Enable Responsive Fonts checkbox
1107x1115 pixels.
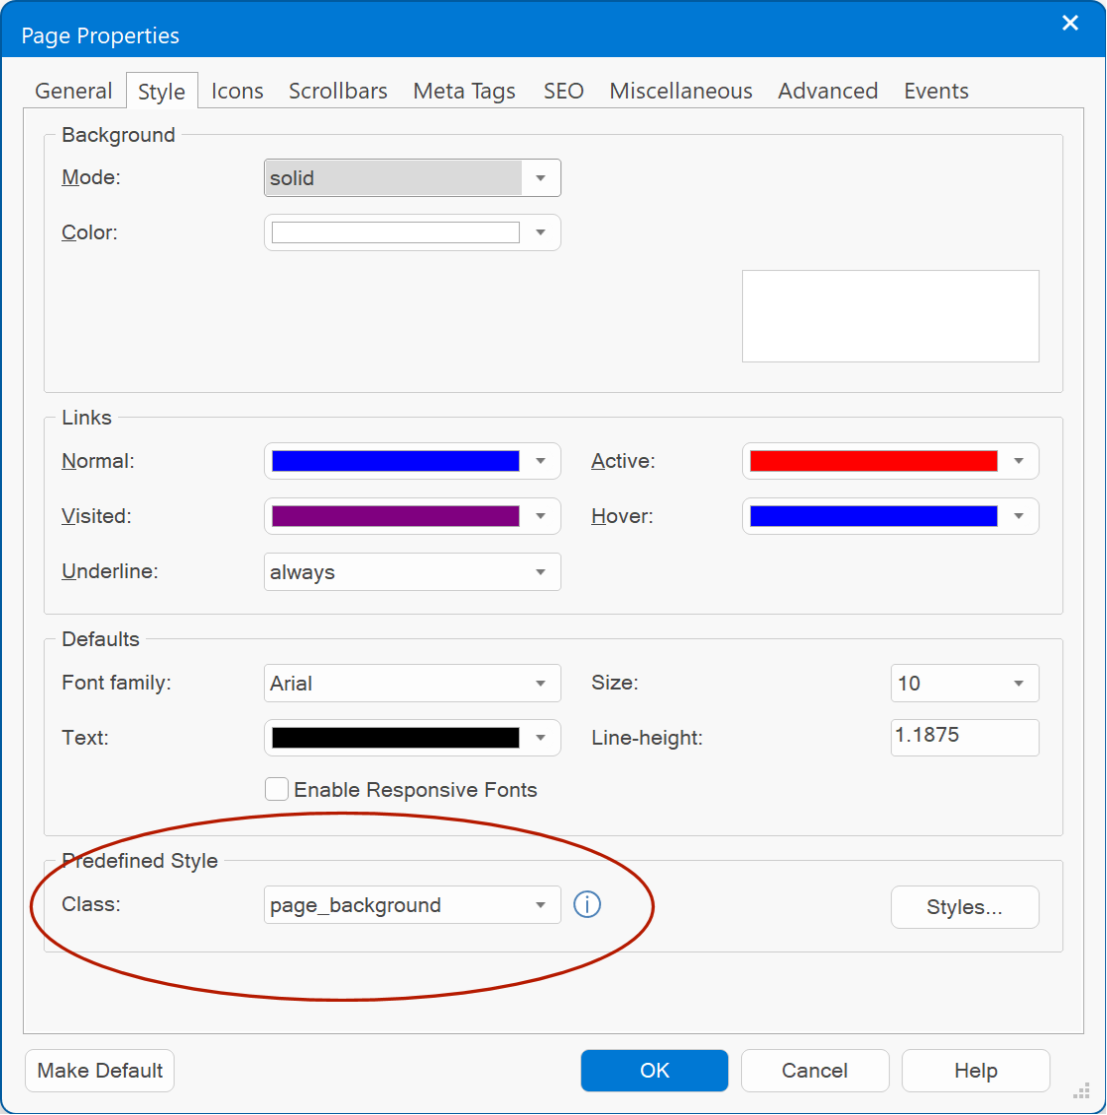pyautogui.click(x=277, y=789)
